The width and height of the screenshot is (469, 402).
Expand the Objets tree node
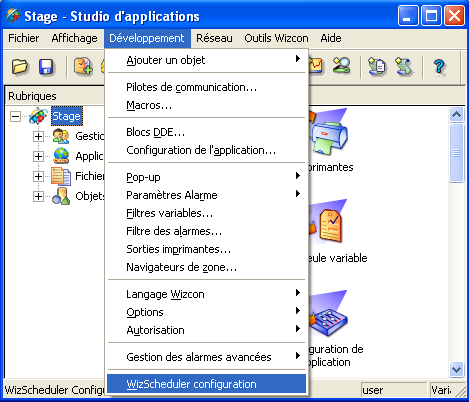[x=38, y=196]
